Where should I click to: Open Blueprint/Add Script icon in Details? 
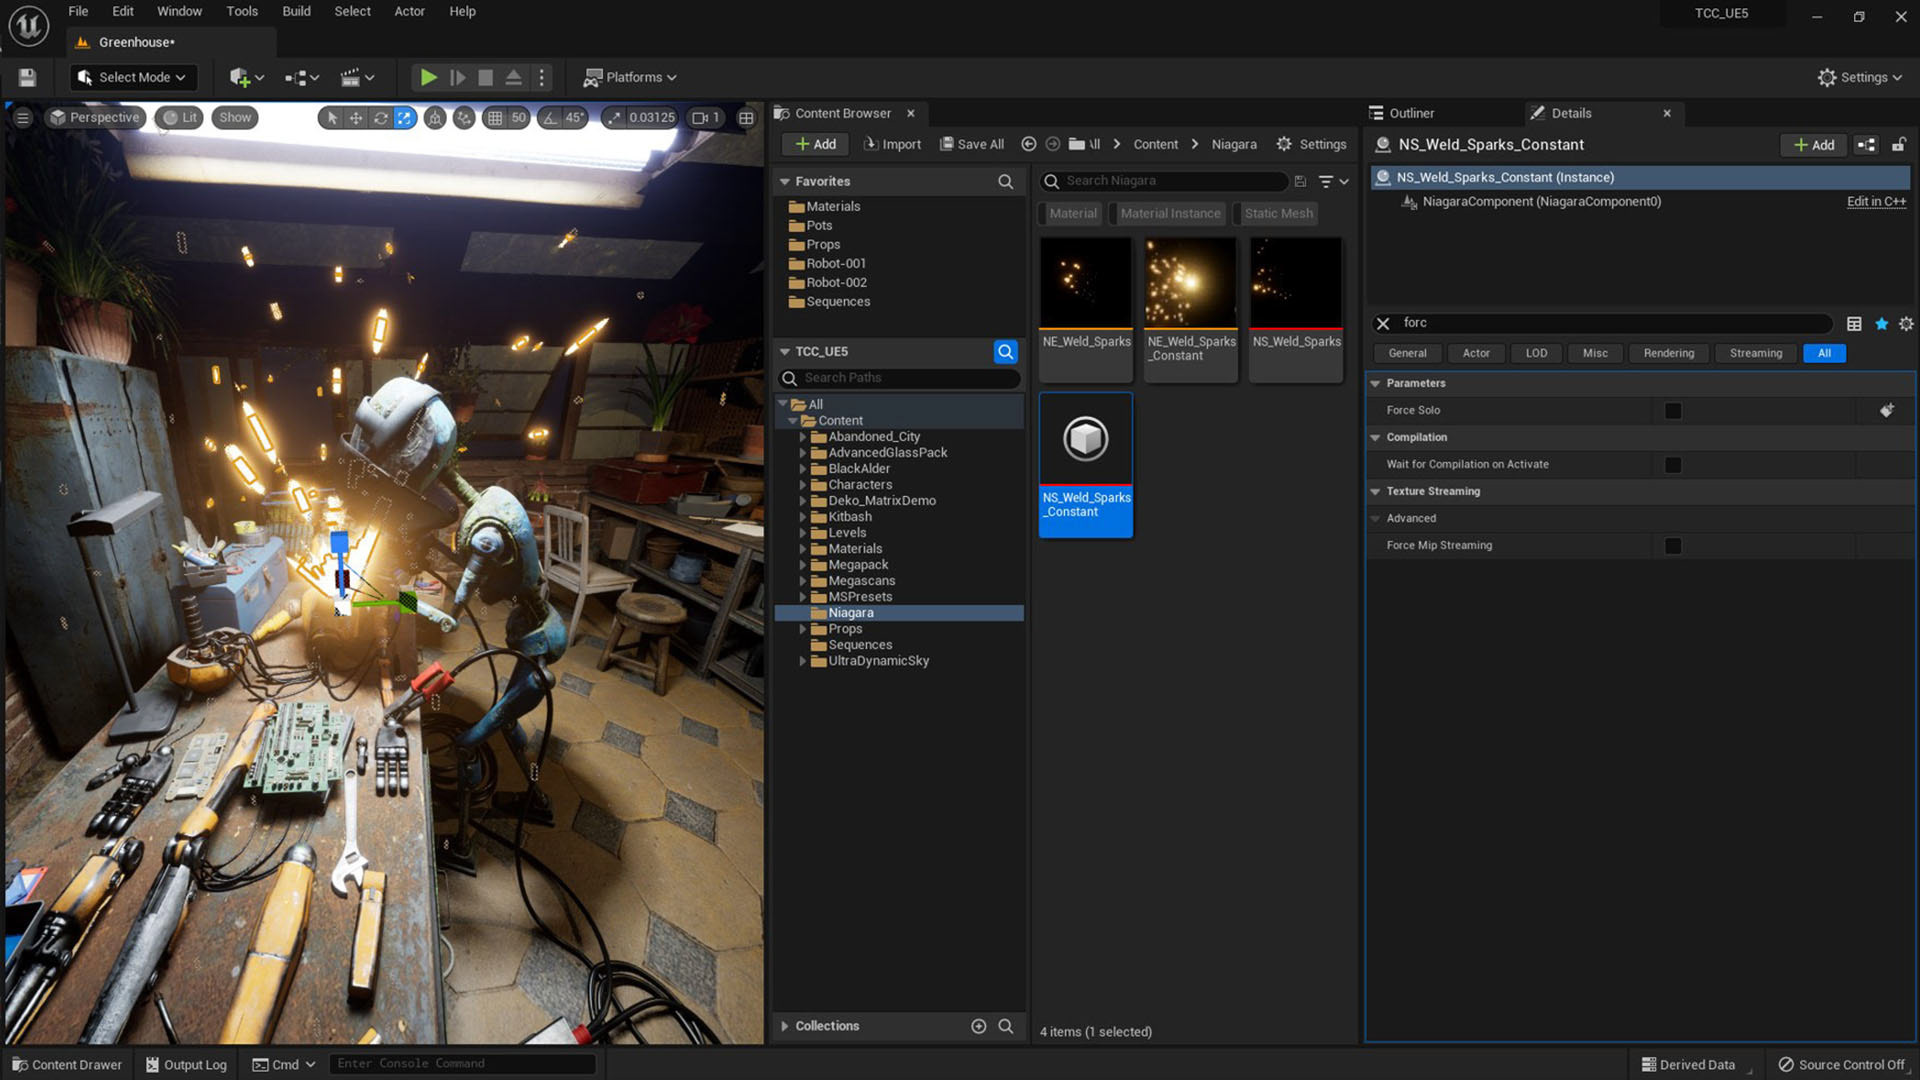1866,145
